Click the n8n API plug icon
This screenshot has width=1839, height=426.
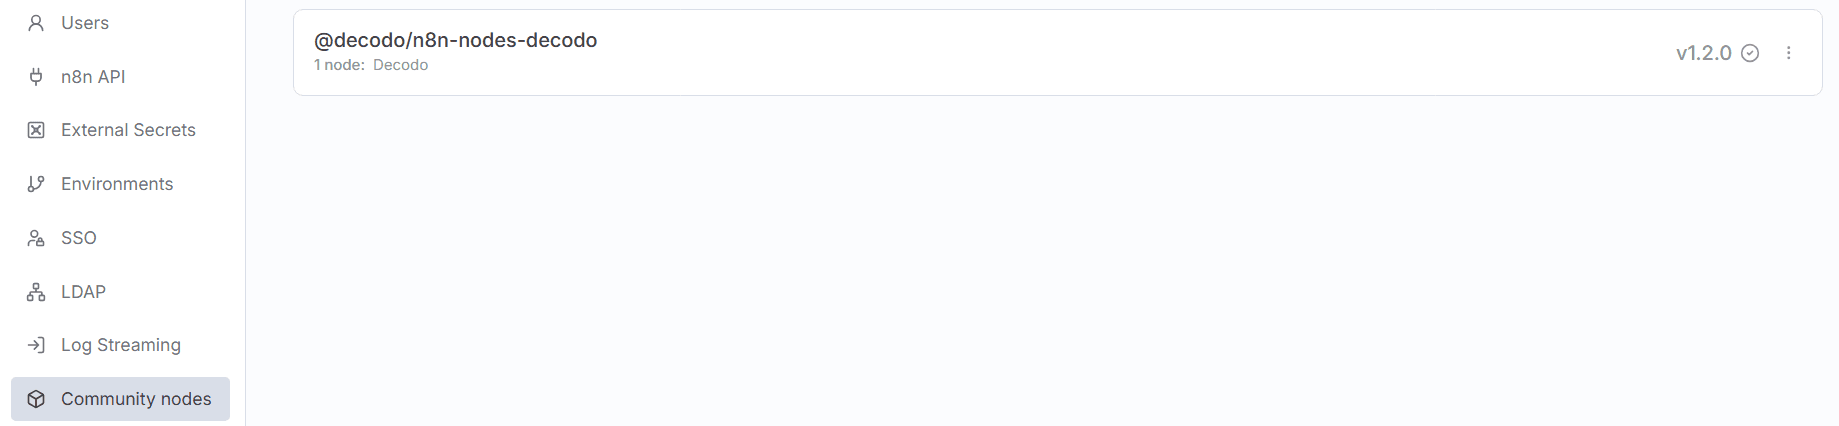click(x=36, y=77)
